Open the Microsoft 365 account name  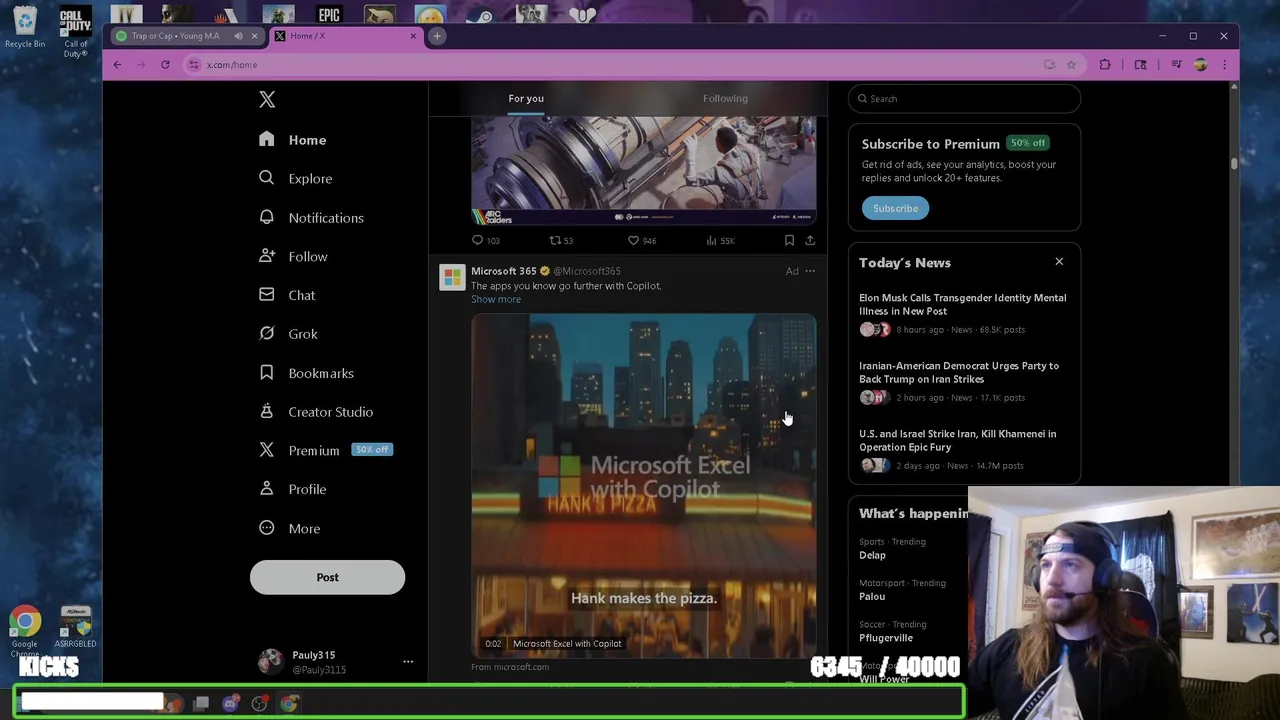point(504,271)
